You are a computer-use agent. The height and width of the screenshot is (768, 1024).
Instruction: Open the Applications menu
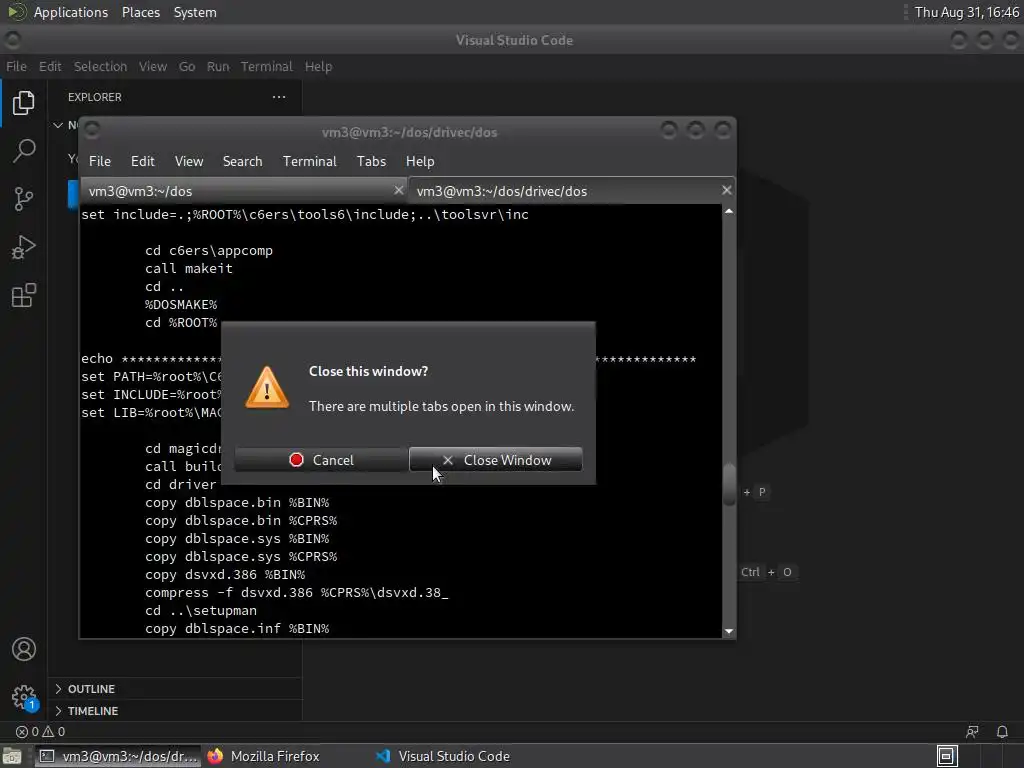tap(71, 12)
